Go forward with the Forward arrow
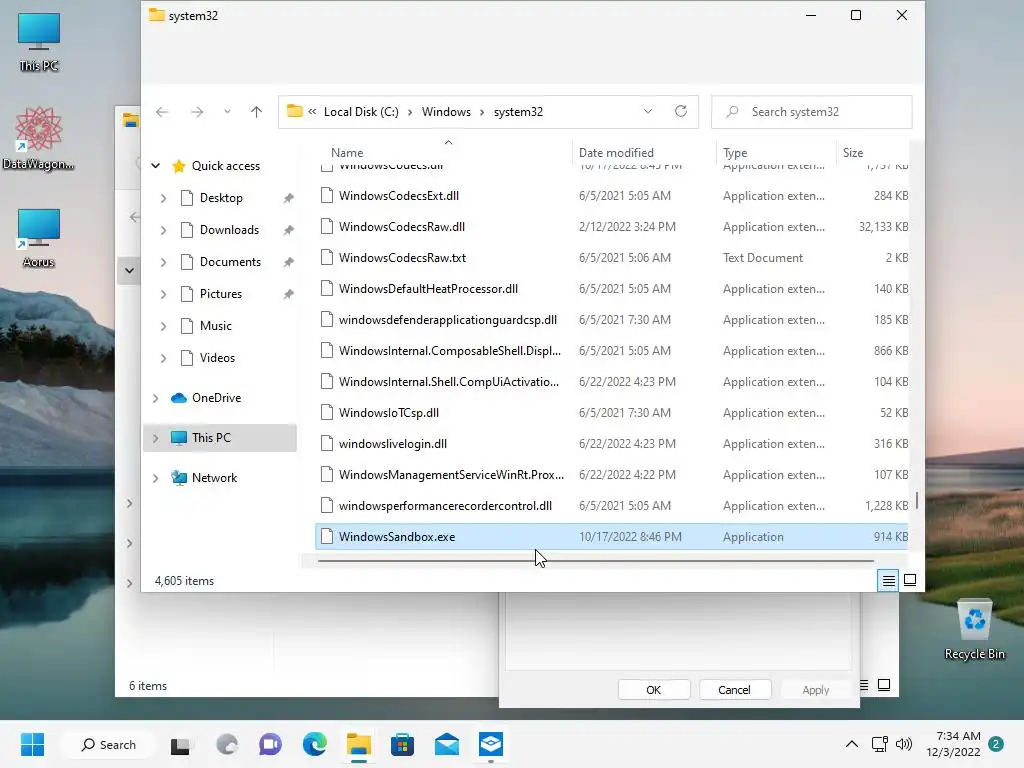Image resolution: width=1024 pixels, height=768 pixels. click(x=197, y=112)
